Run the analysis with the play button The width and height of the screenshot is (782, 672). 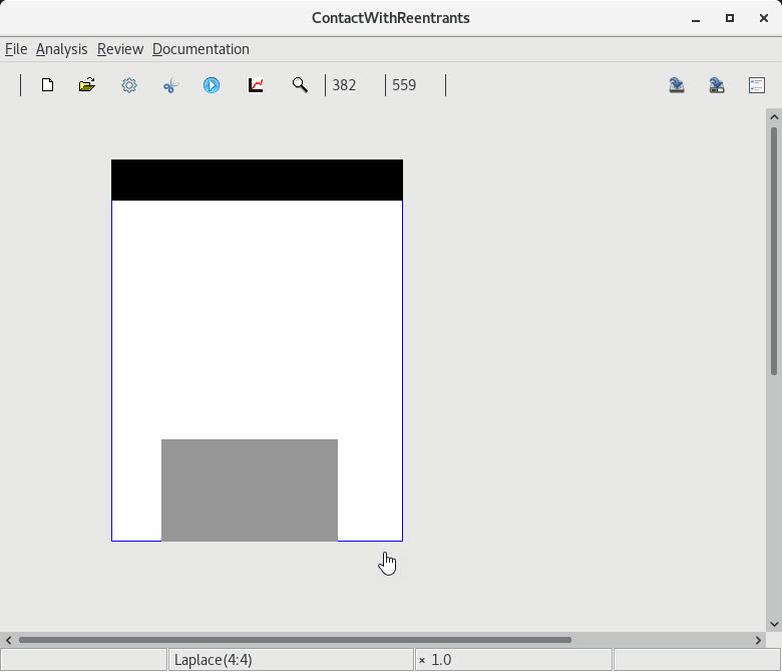click(x=212, y=85)
